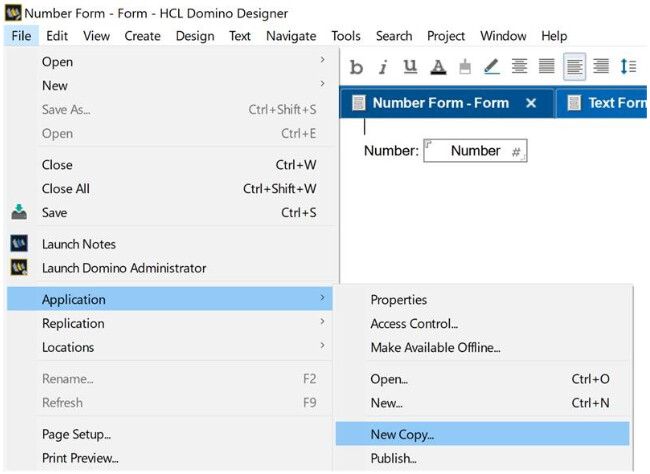The image size is (650, 474).
Task: Choose Save in the File menu
Action: (x=179, y=212)
